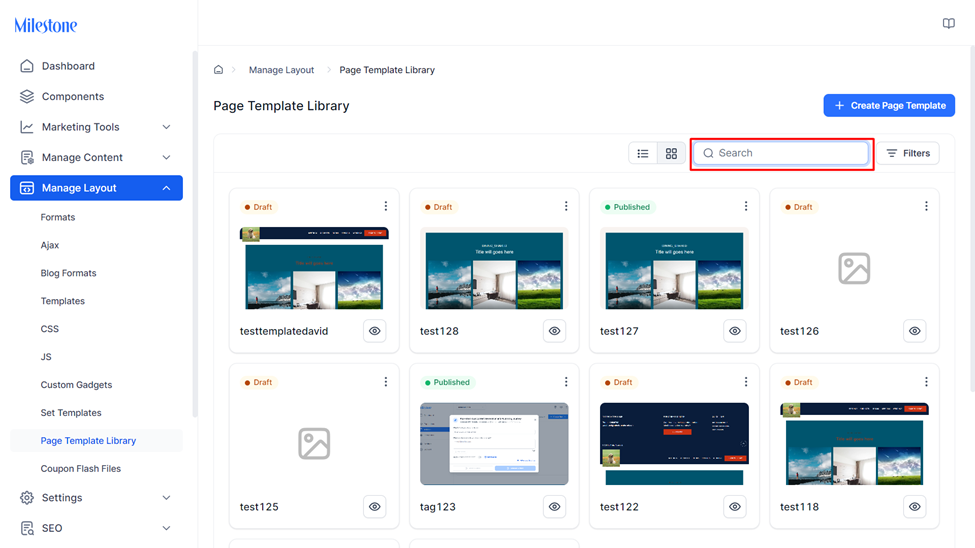Click Page Template Library breadcrumb

point(387,70)
